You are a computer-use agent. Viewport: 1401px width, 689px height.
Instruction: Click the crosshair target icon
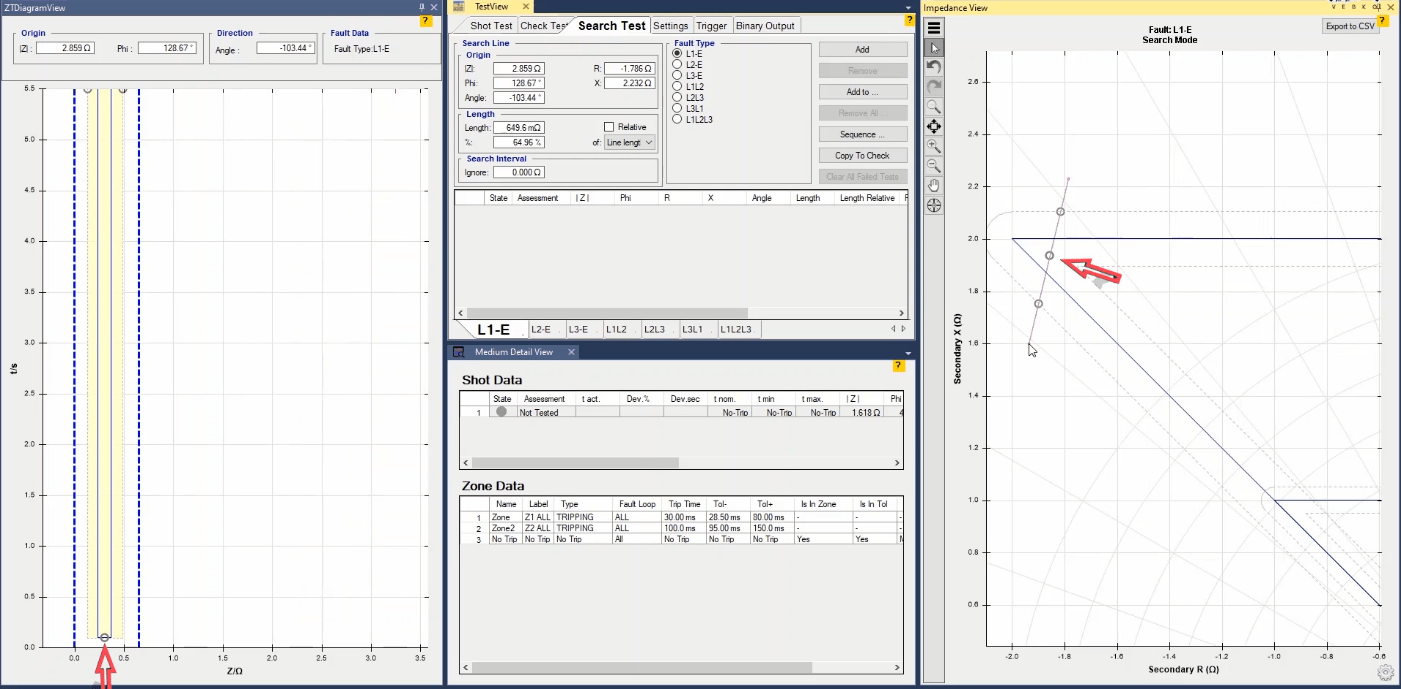tap(934, 205)
